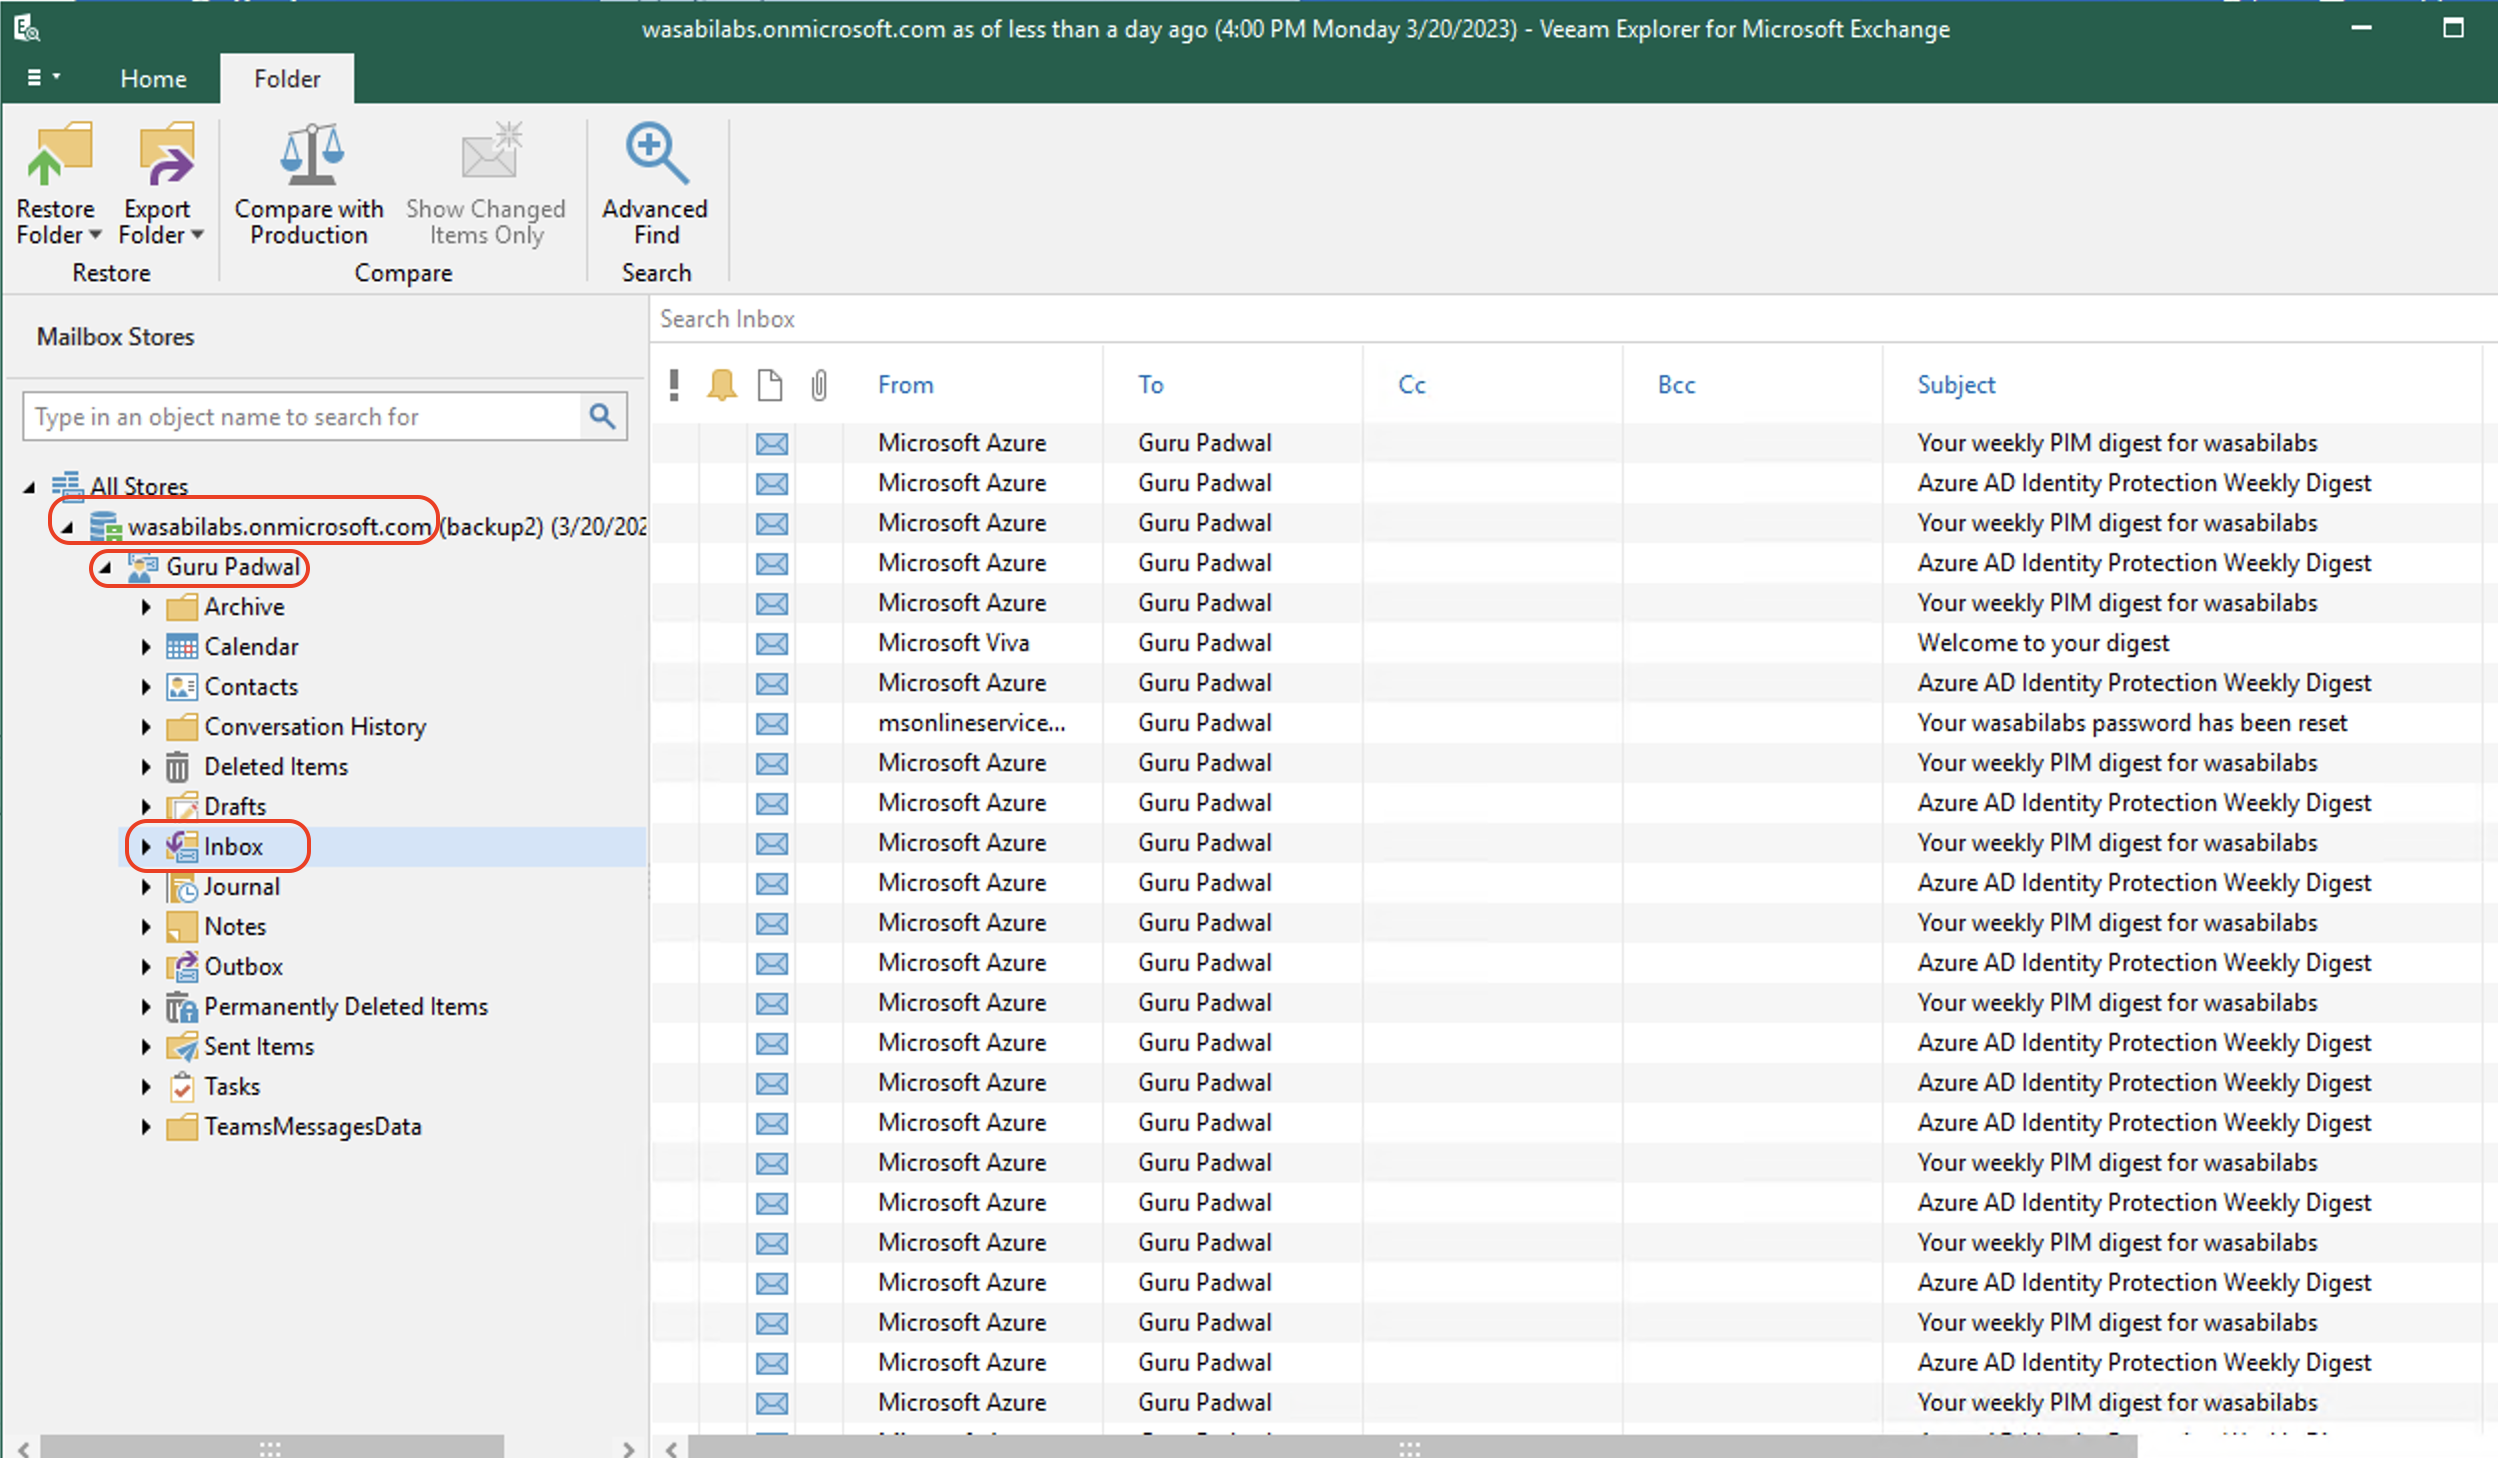The height and width of the screenshot is (1458, 2498).
Task: Click the bell reminder icon column header
Action: click(x=723, y=382)
